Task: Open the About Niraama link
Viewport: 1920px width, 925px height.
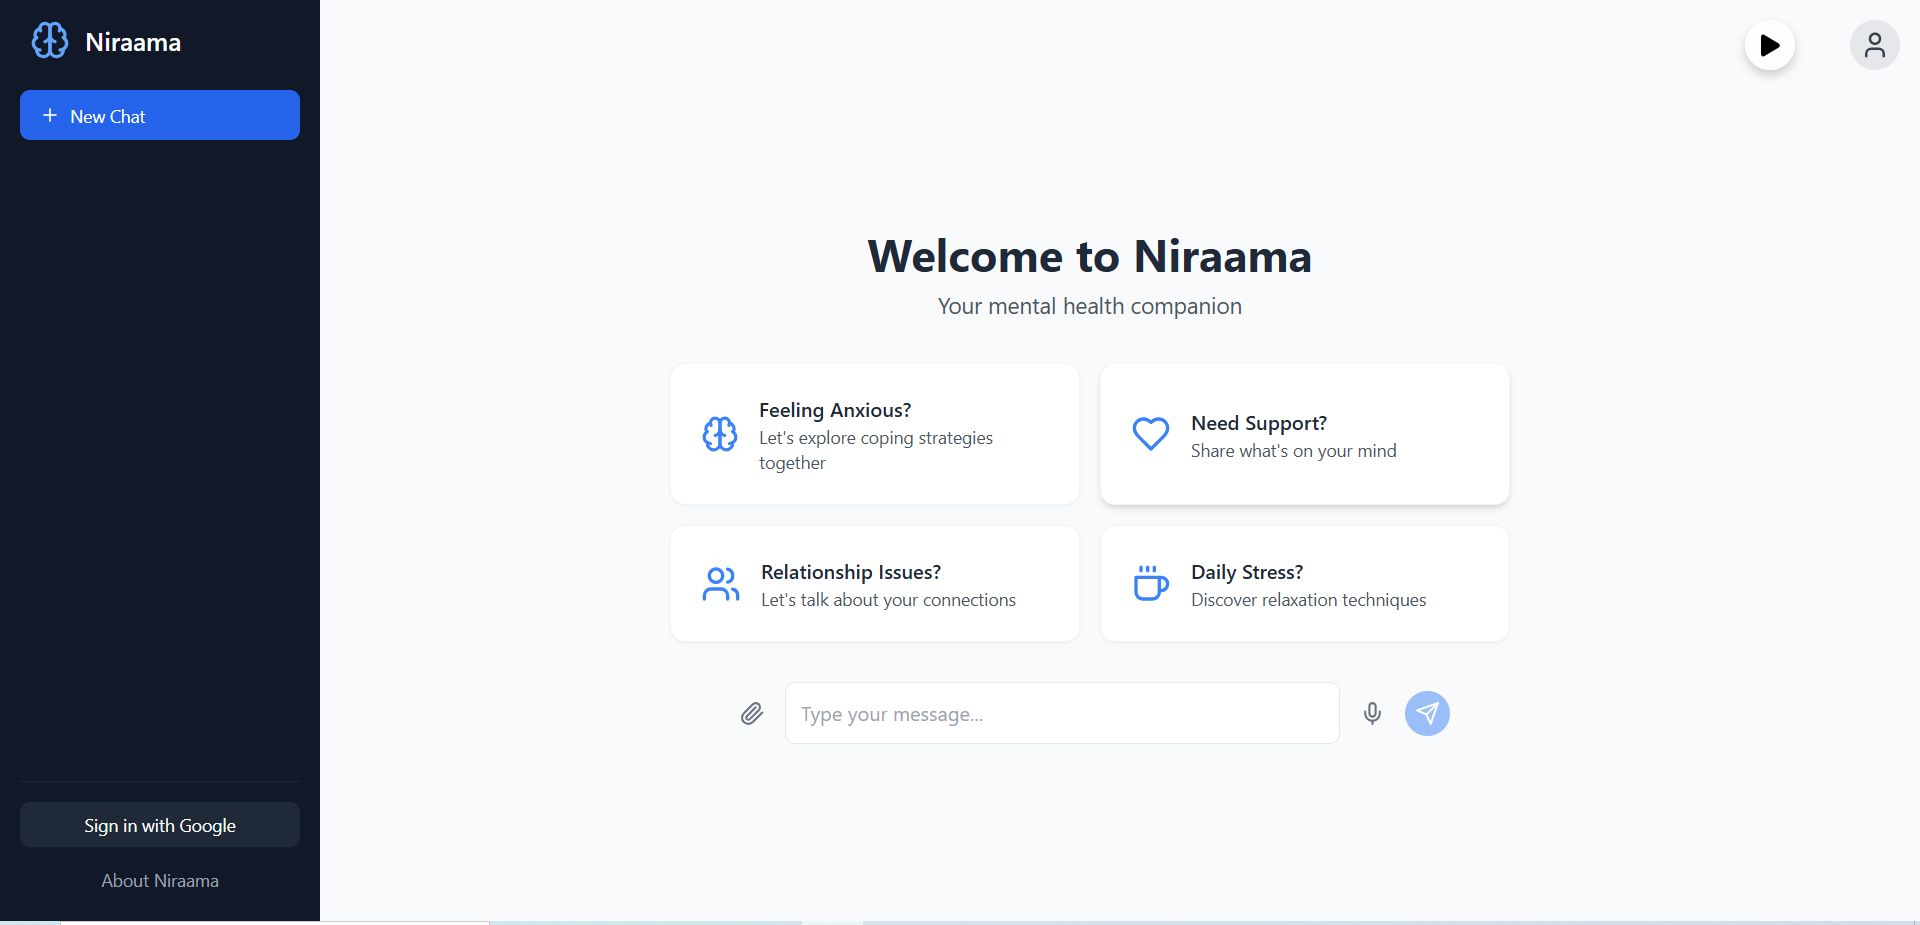Action: 160,881
